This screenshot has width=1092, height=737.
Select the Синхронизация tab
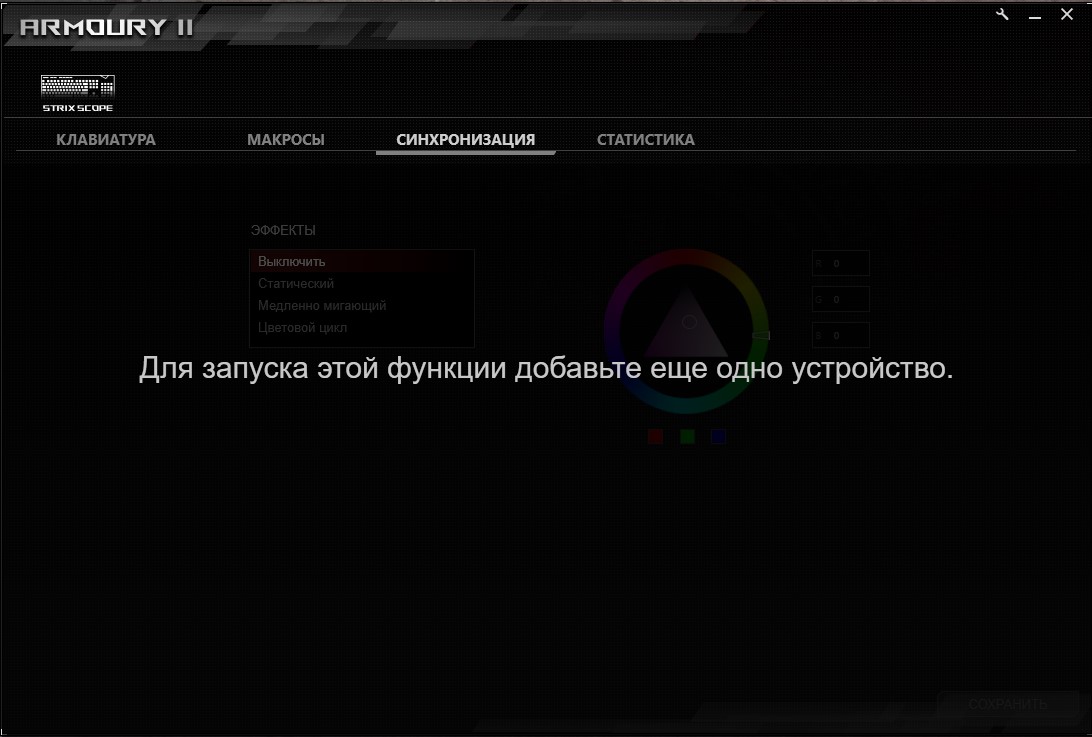(x=466, y=140)
